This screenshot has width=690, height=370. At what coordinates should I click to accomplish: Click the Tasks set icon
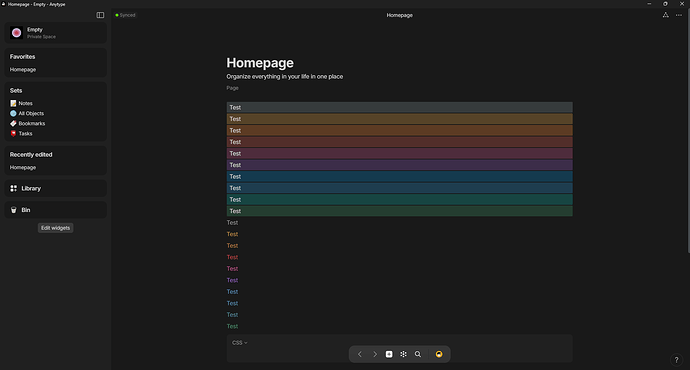[13, 134]
